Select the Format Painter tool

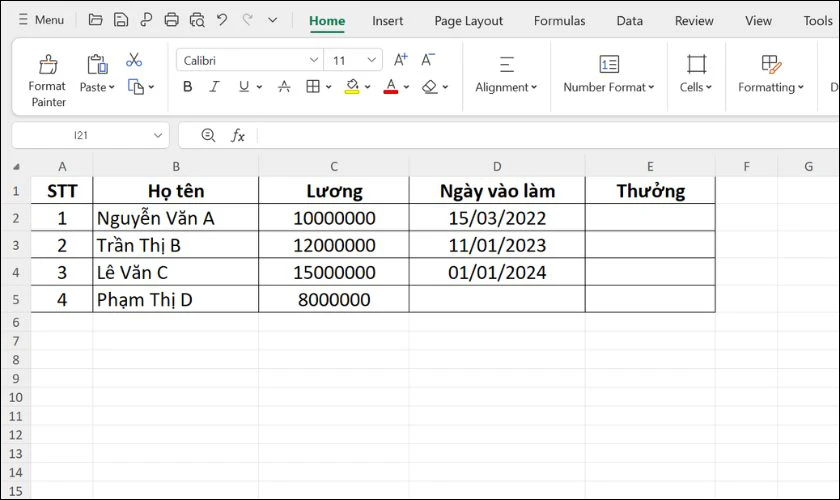coord(48,80)
